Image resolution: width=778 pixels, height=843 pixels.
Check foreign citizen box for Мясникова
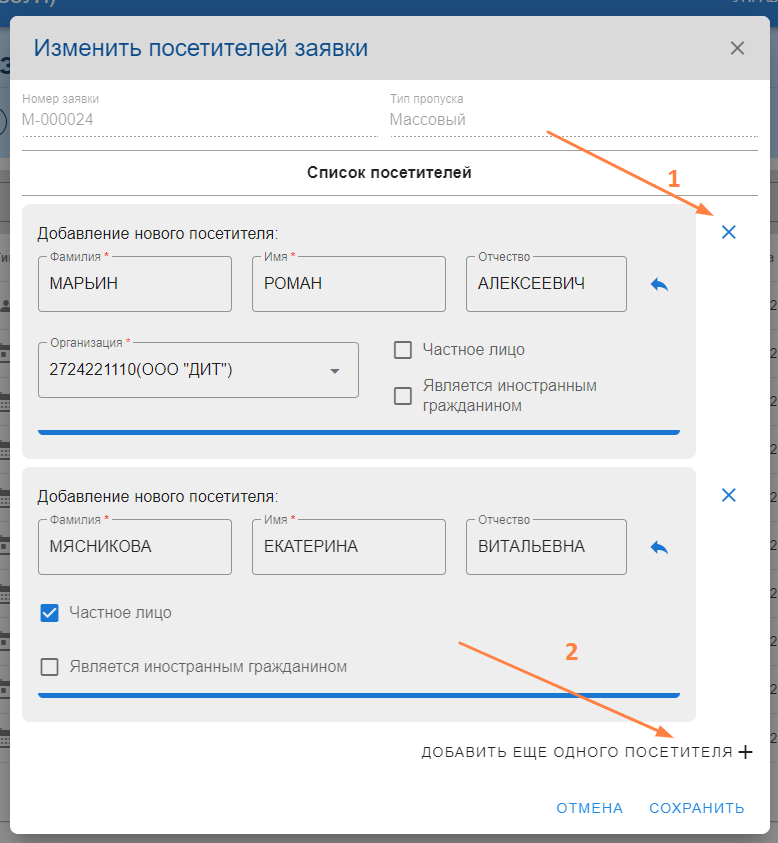click(50, 666)
